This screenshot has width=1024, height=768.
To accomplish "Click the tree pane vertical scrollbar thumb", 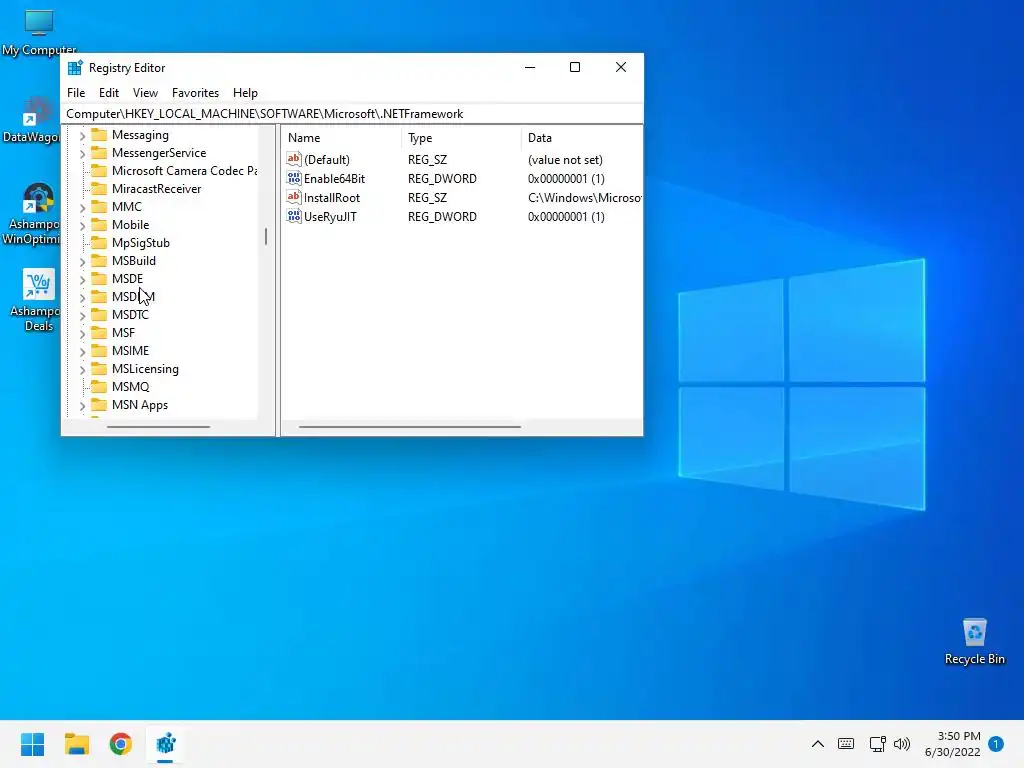I will (x=266, y=236).
